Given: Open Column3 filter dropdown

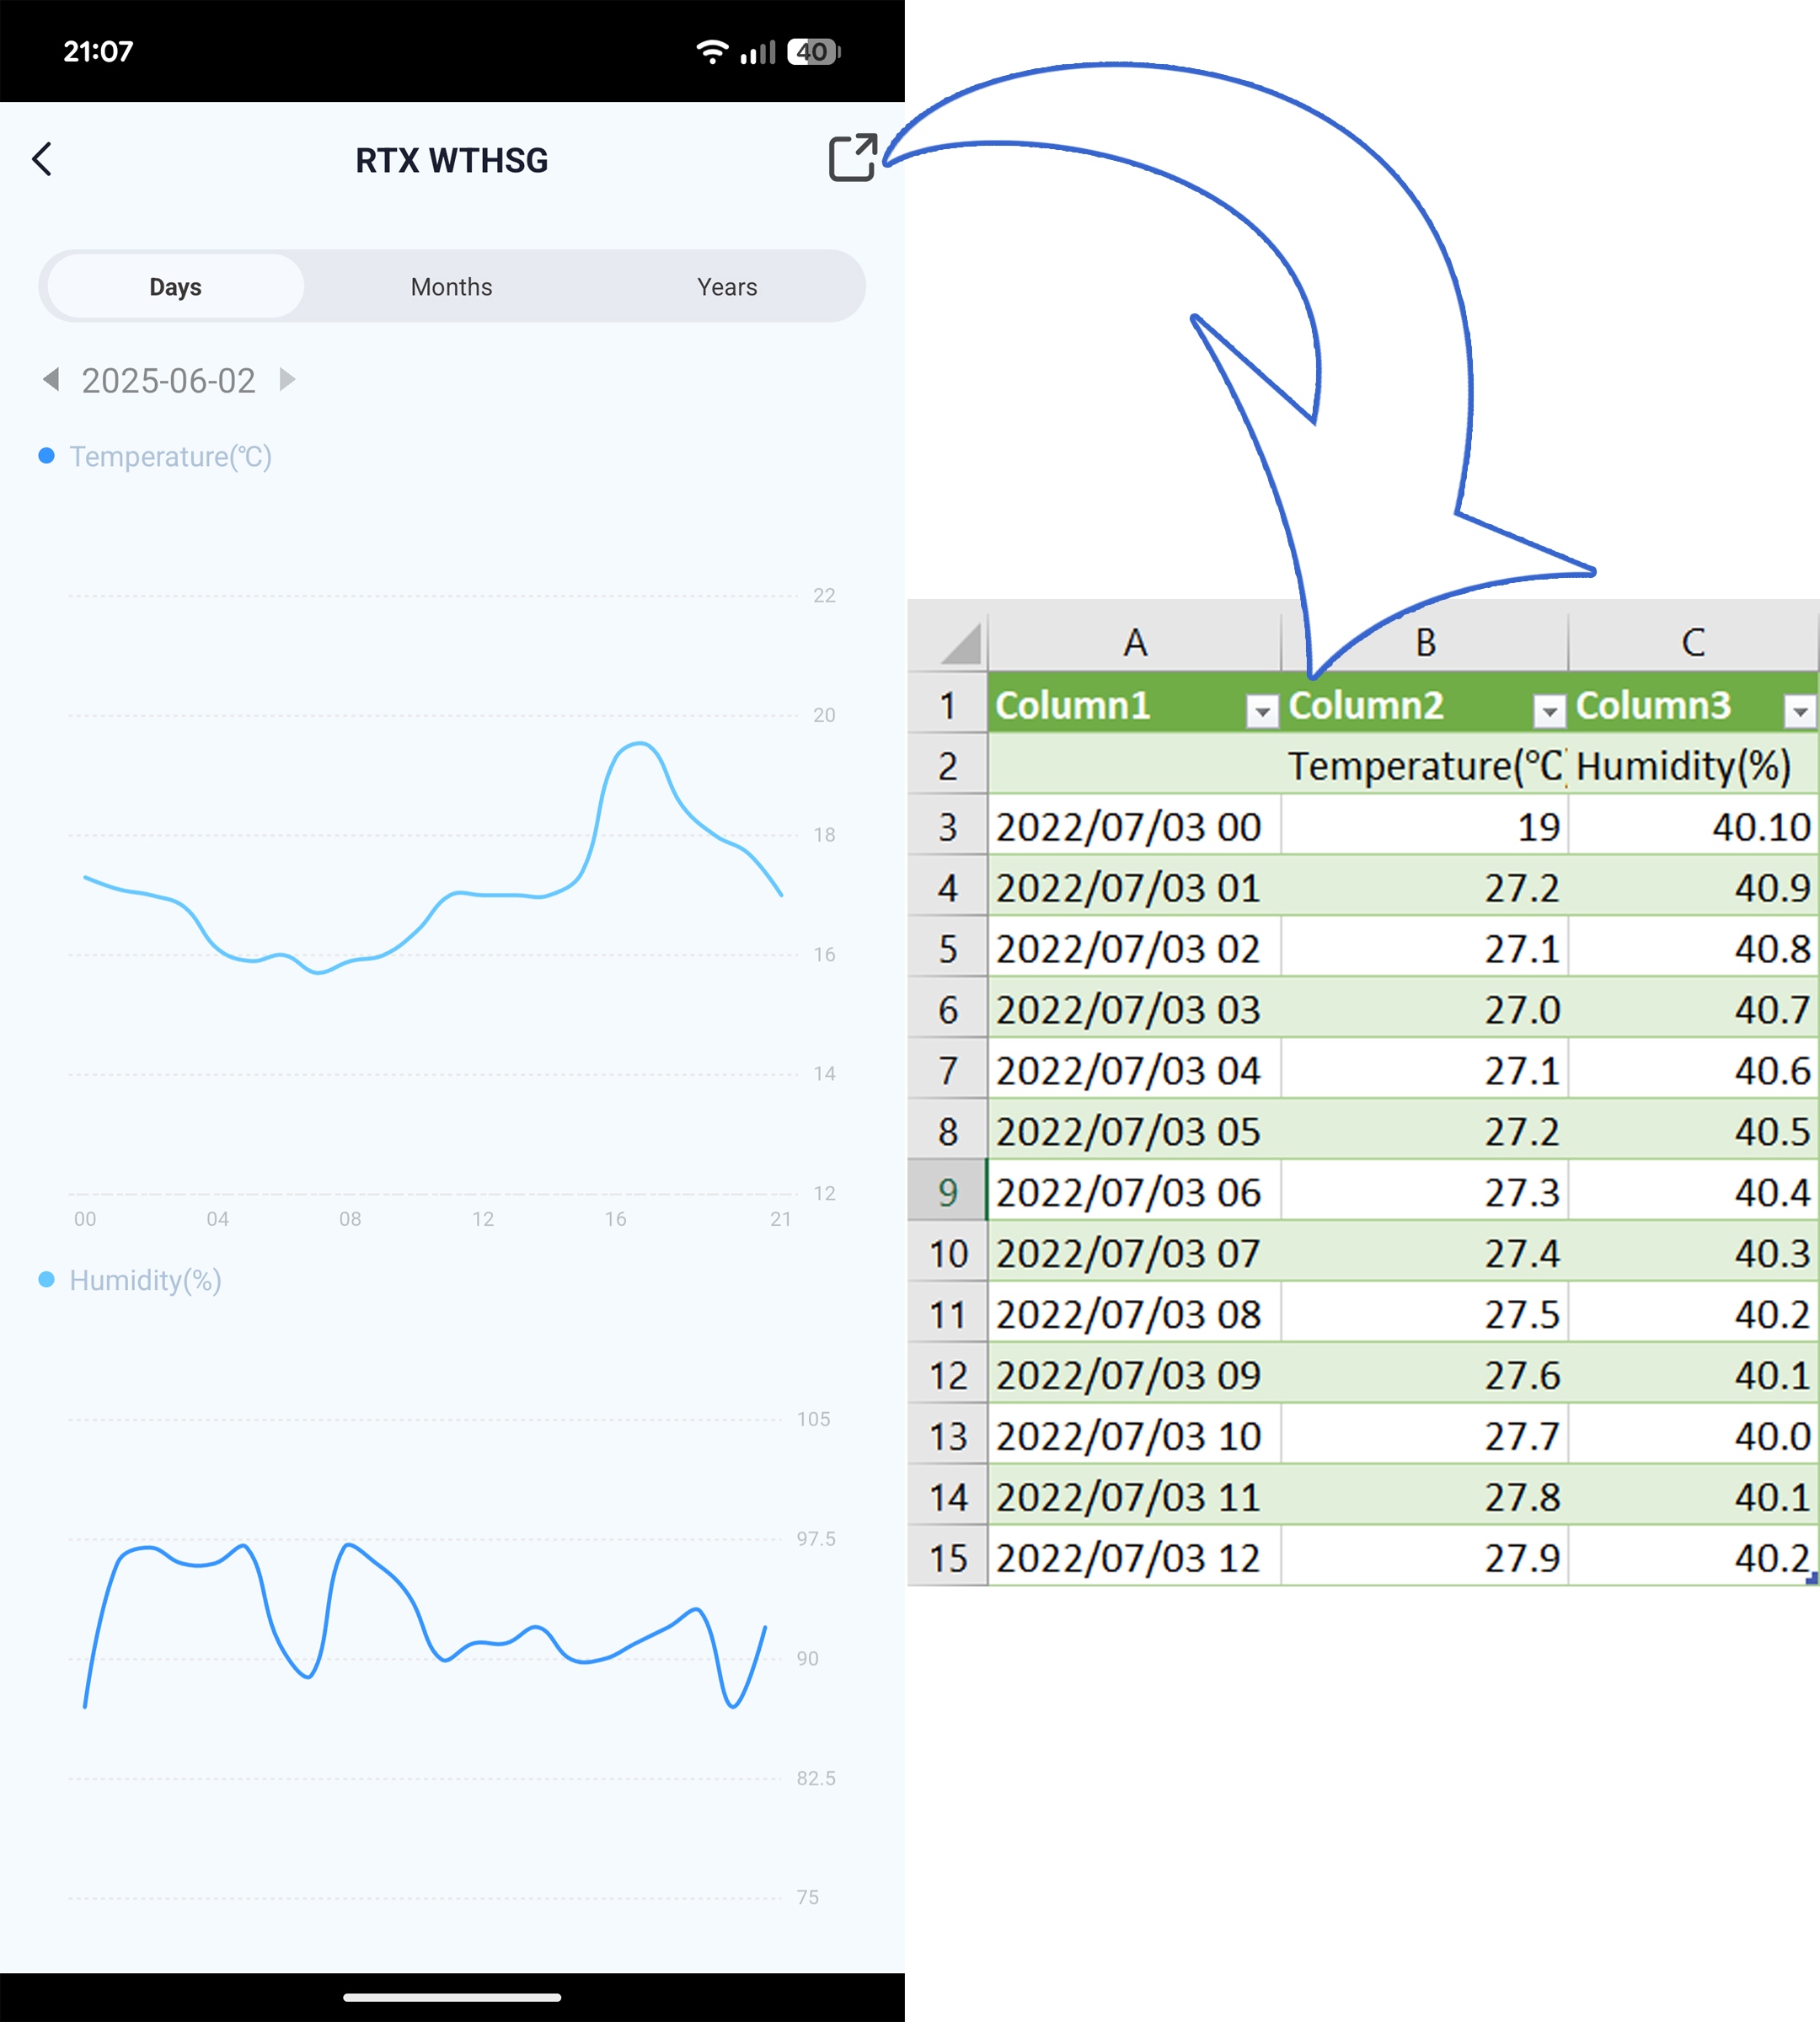Looking at the screenshot, I should pyautogui.click(x=1799, y=711).
